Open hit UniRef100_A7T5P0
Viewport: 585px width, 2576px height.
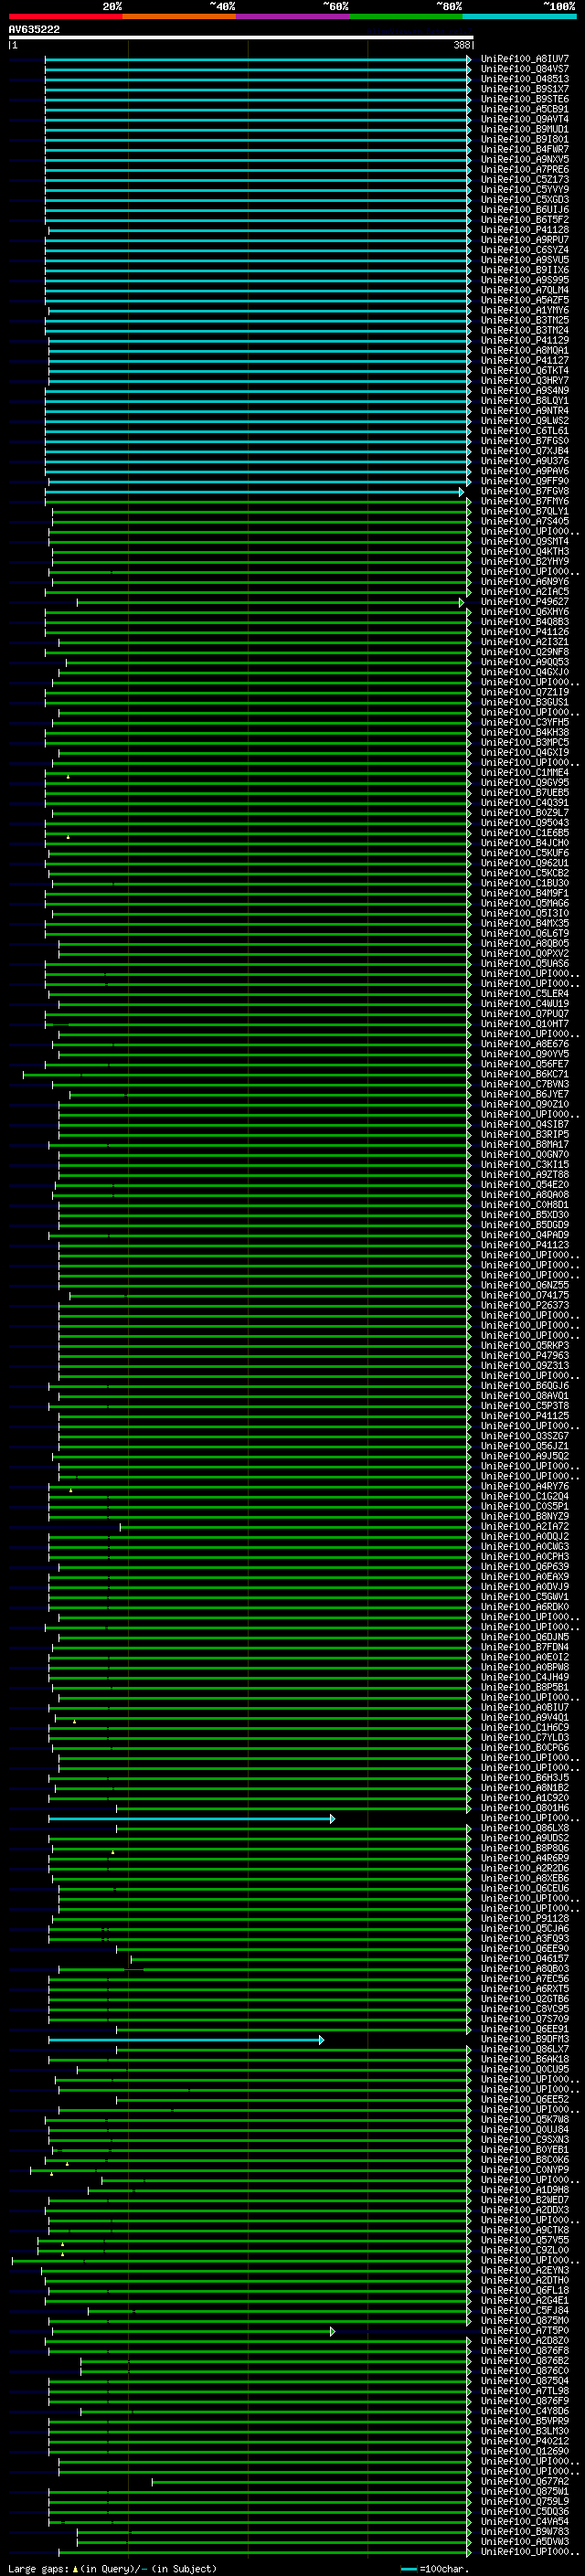(x=524, y=2330)
